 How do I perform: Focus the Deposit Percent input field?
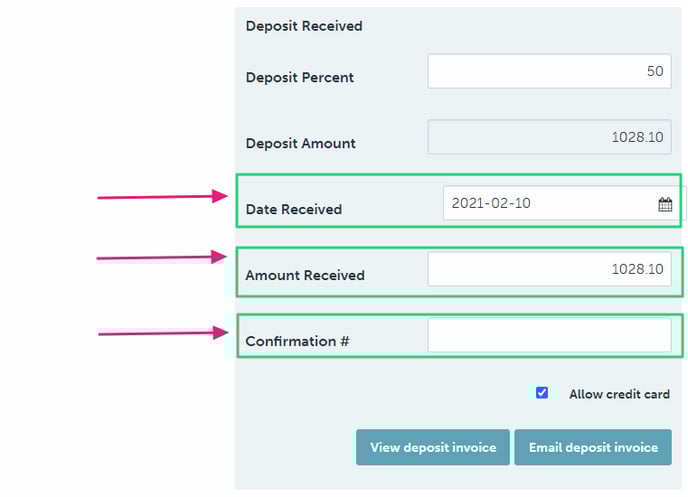(549, 72)
